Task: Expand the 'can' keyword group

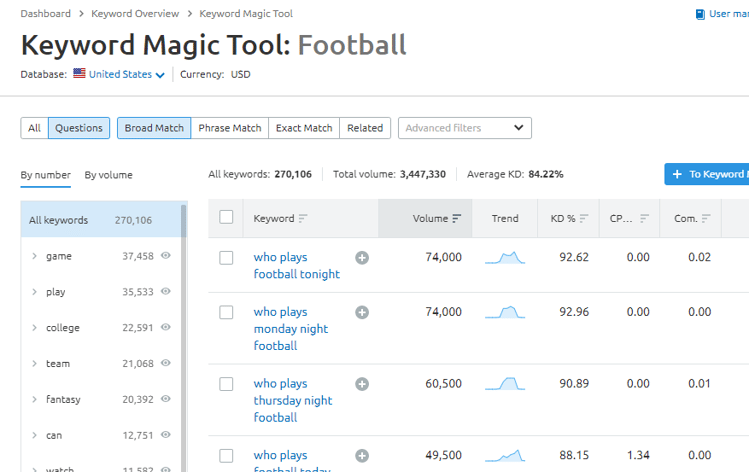Action: coord(34,435)
